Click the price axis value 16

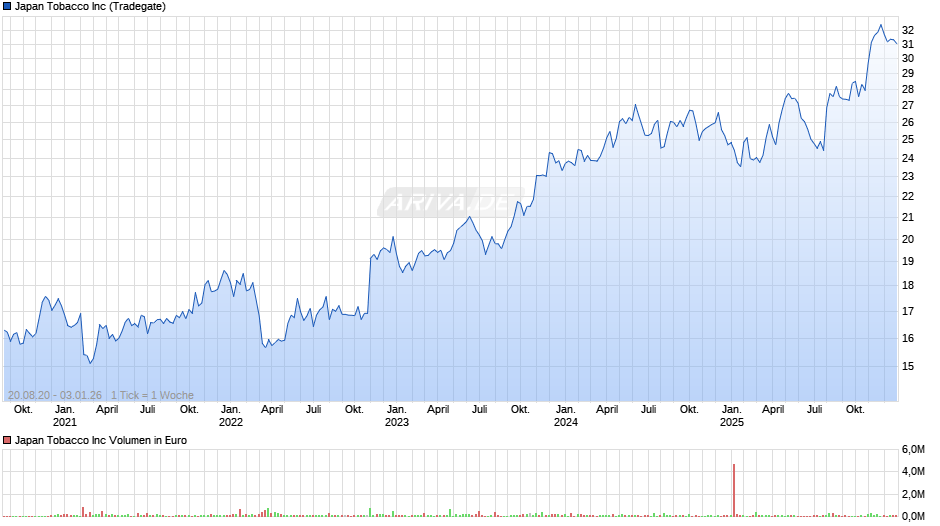point(908,338)
